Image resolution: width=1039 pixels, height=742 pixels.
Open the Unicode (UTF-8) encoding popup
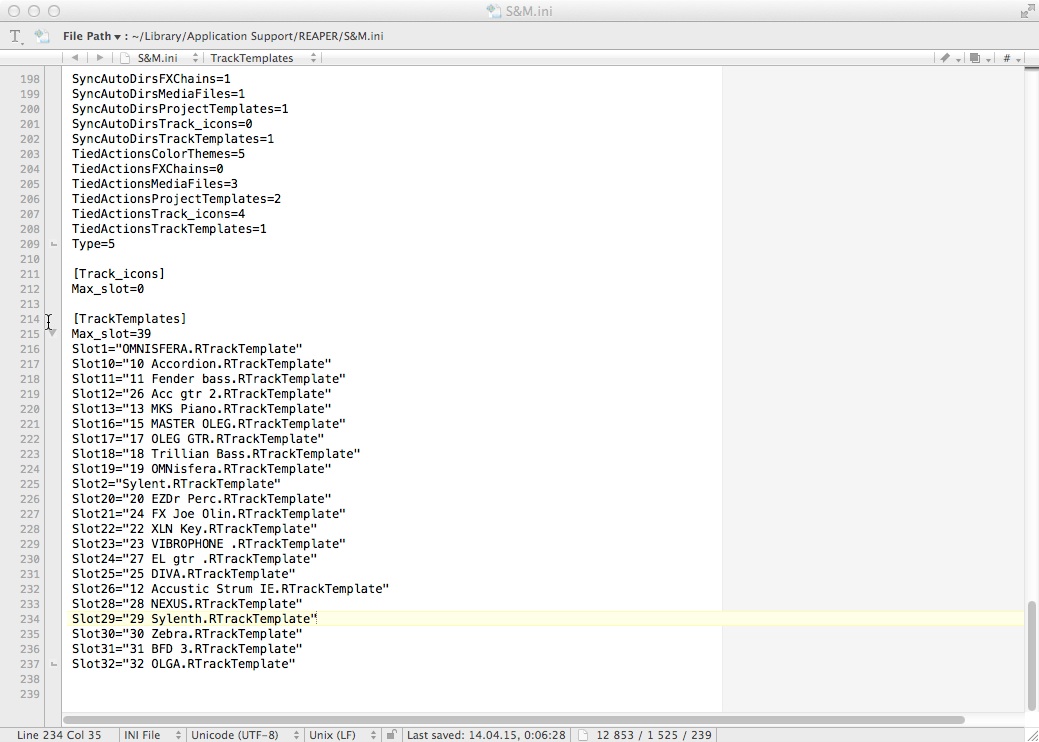[245, 735]
